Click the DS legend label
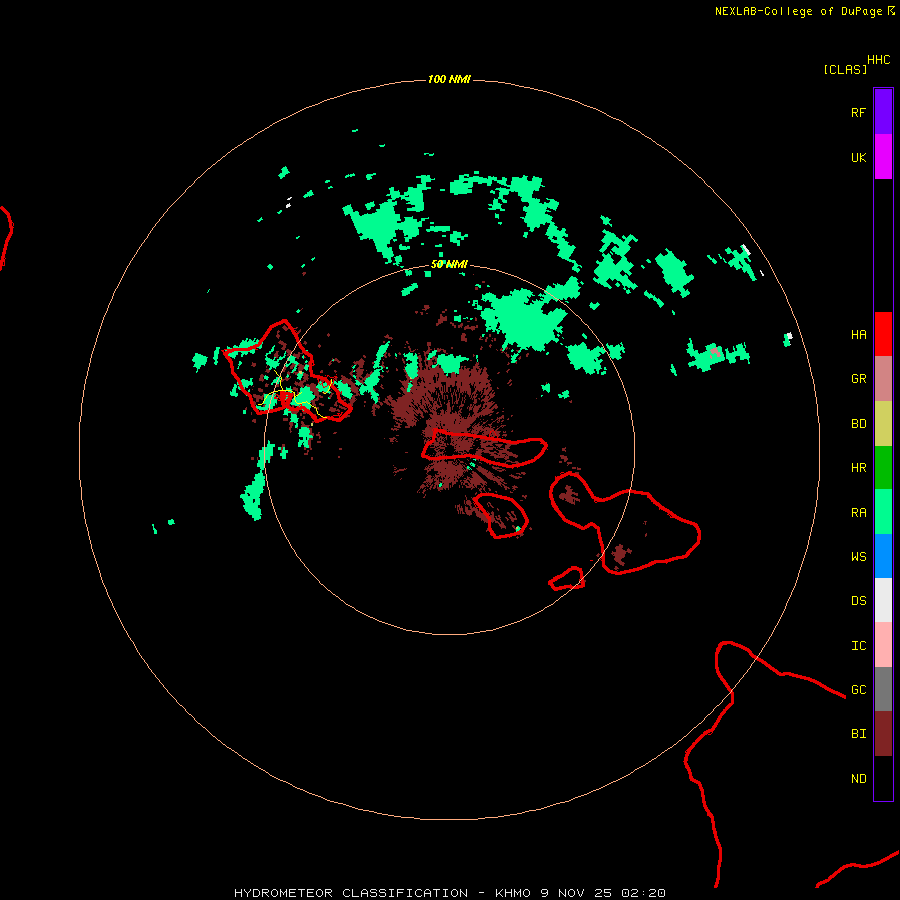 tap(858, 601)
